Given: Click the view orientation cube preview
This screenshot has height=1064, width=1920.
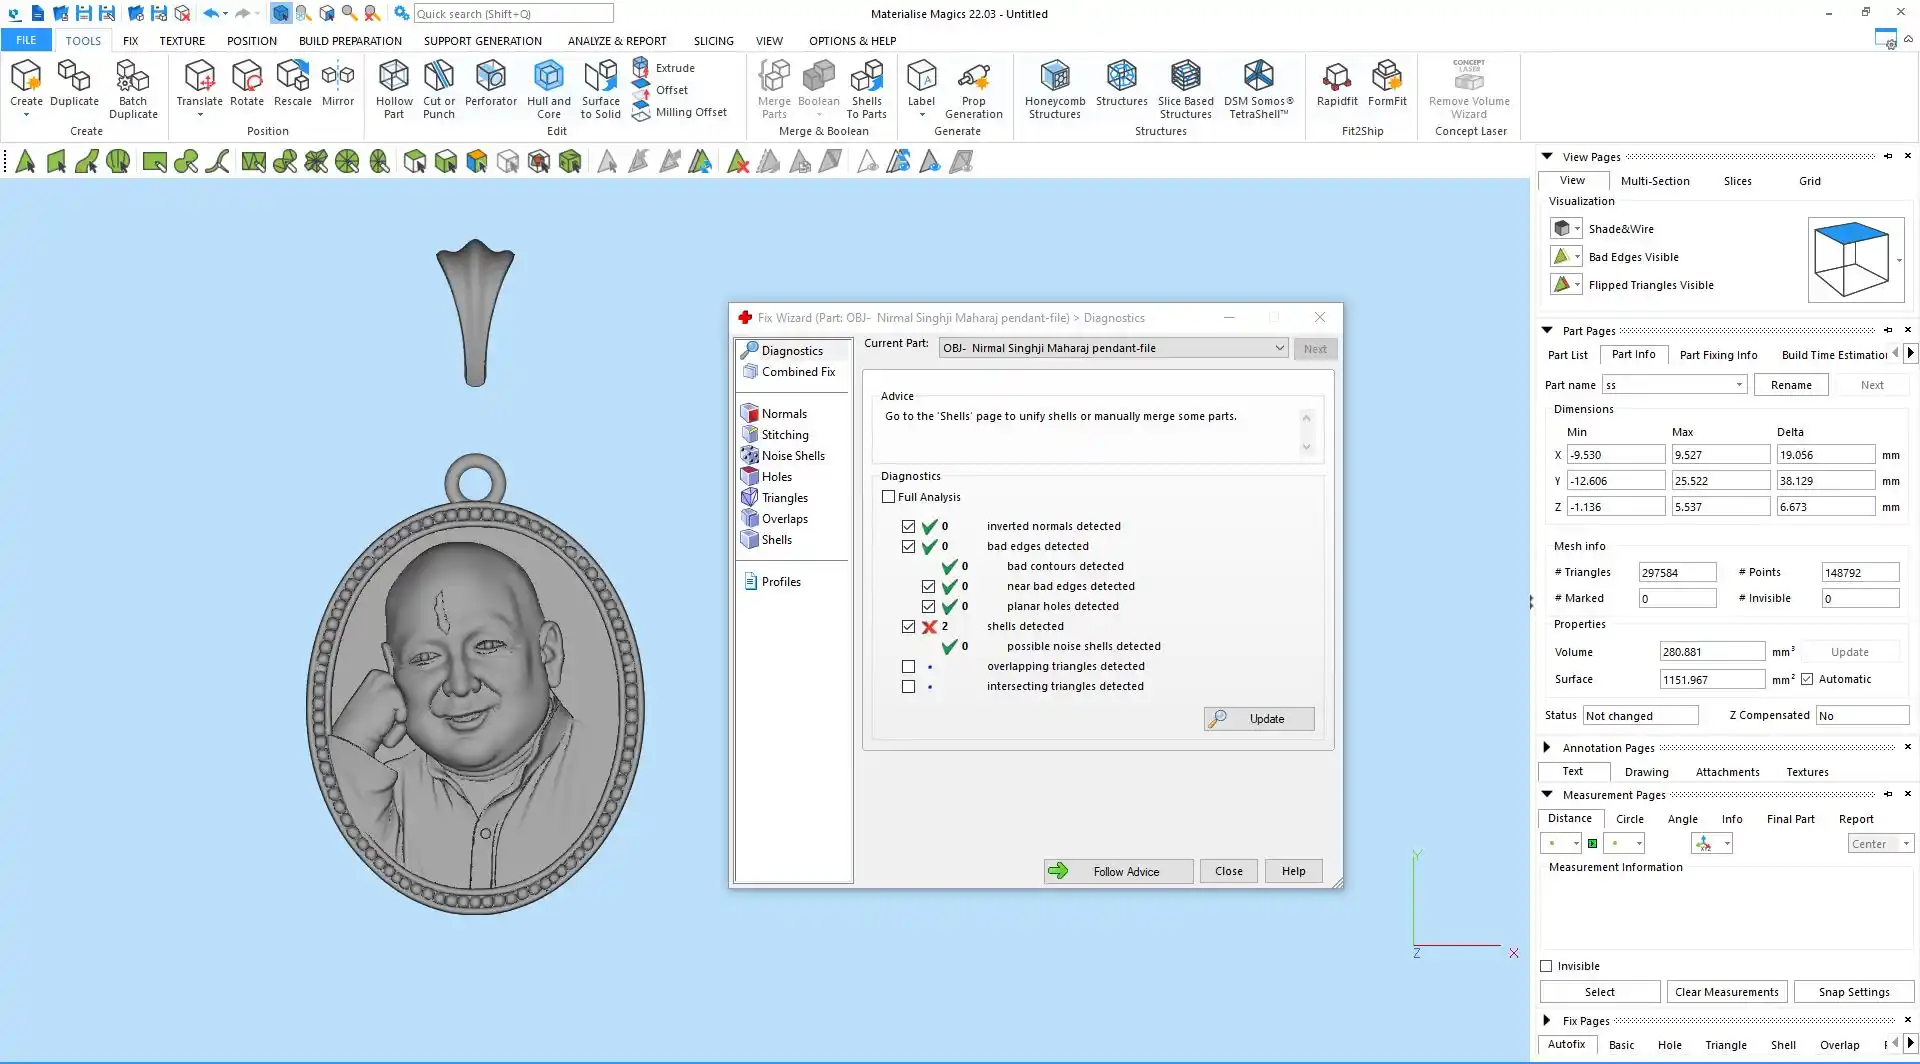Looking at the screenshot, I should [x=1851, y=260].
